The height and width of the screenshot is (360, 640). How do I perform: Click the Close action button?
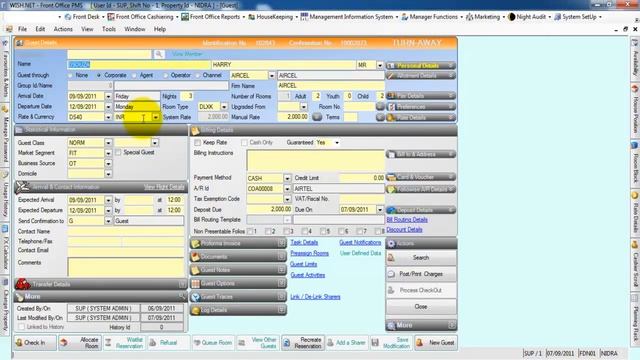pyautogui.click(x=421, y=307)
